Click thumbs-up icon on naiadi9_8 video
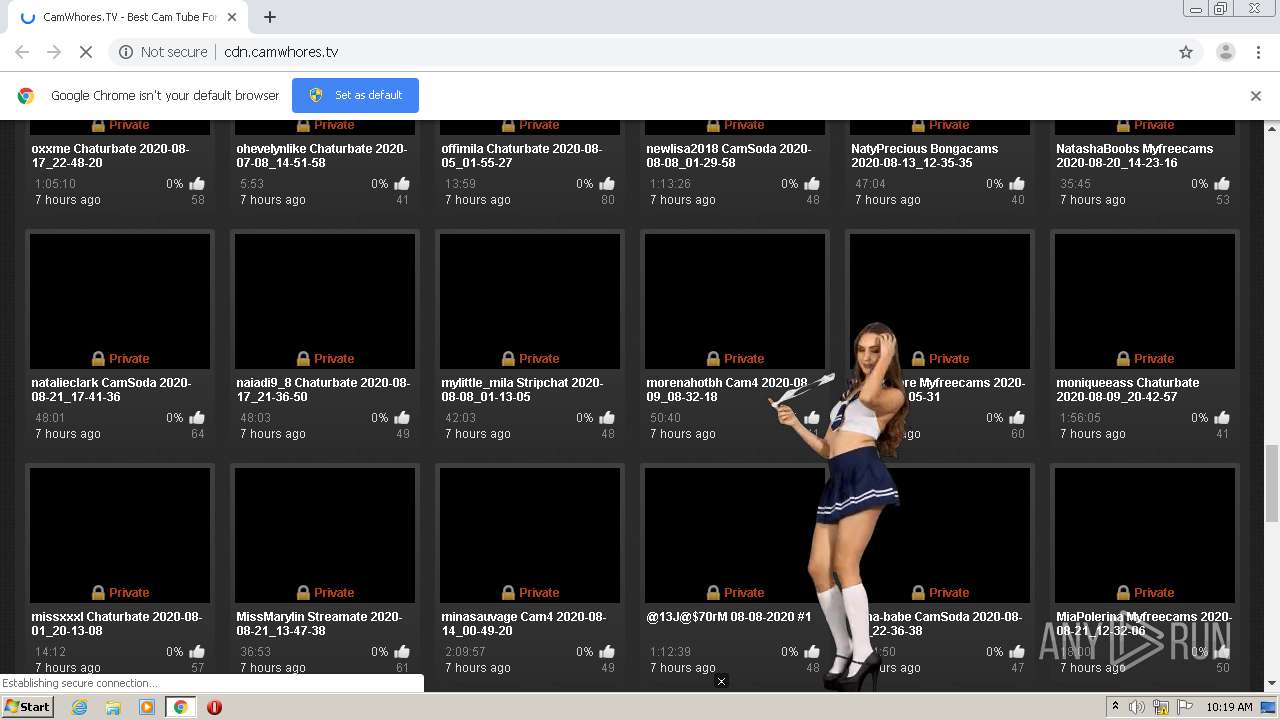Viewport: 1280px width, 720px height. [x=402, y=418]
